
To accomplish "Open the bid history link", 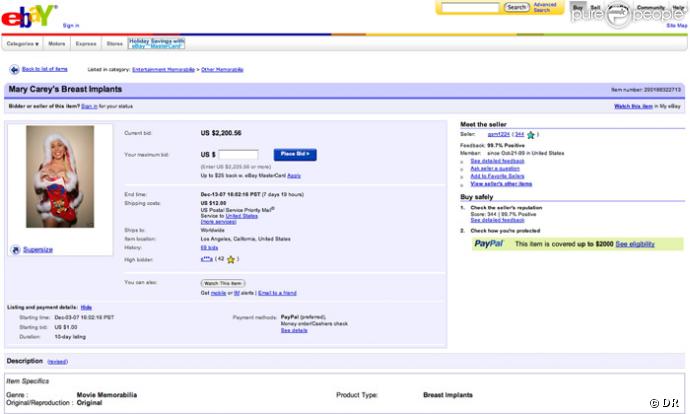I will [x=209, y=248].
